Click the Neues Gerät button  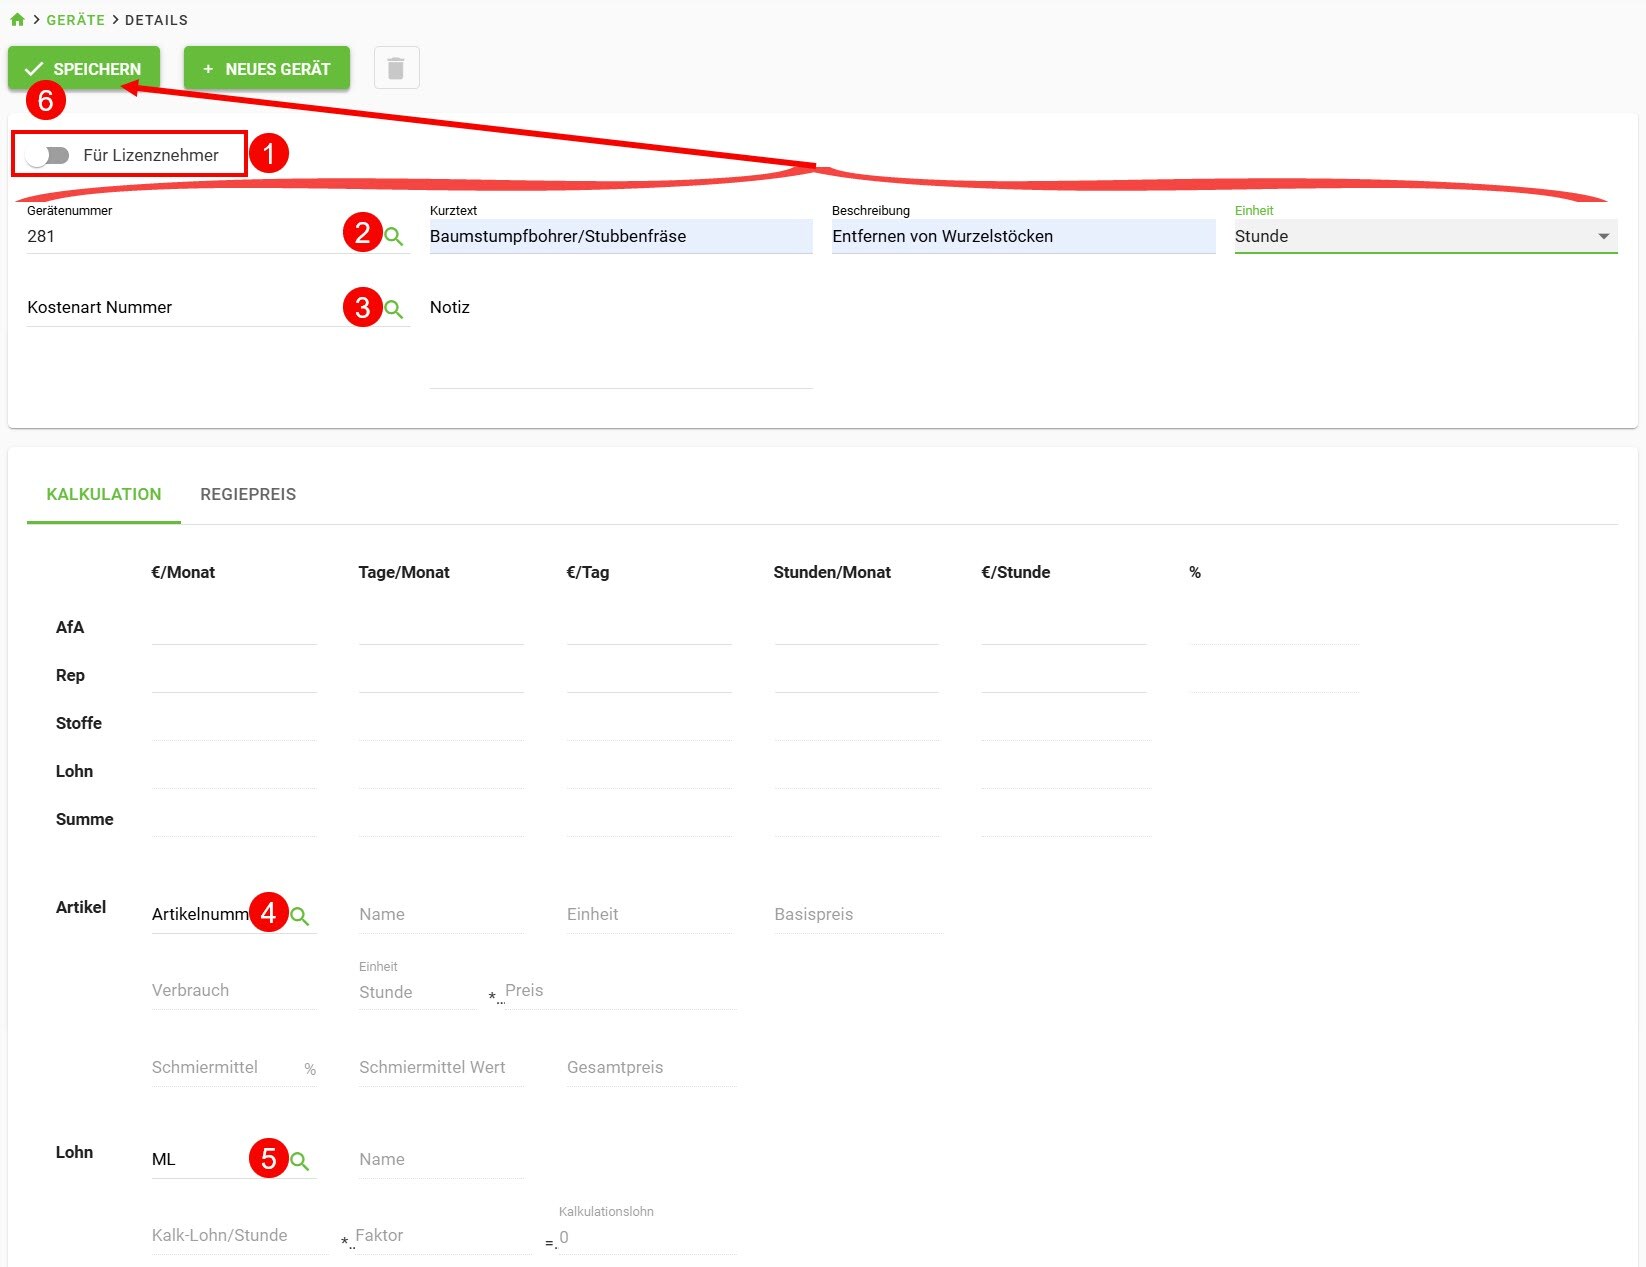[267, 68]
